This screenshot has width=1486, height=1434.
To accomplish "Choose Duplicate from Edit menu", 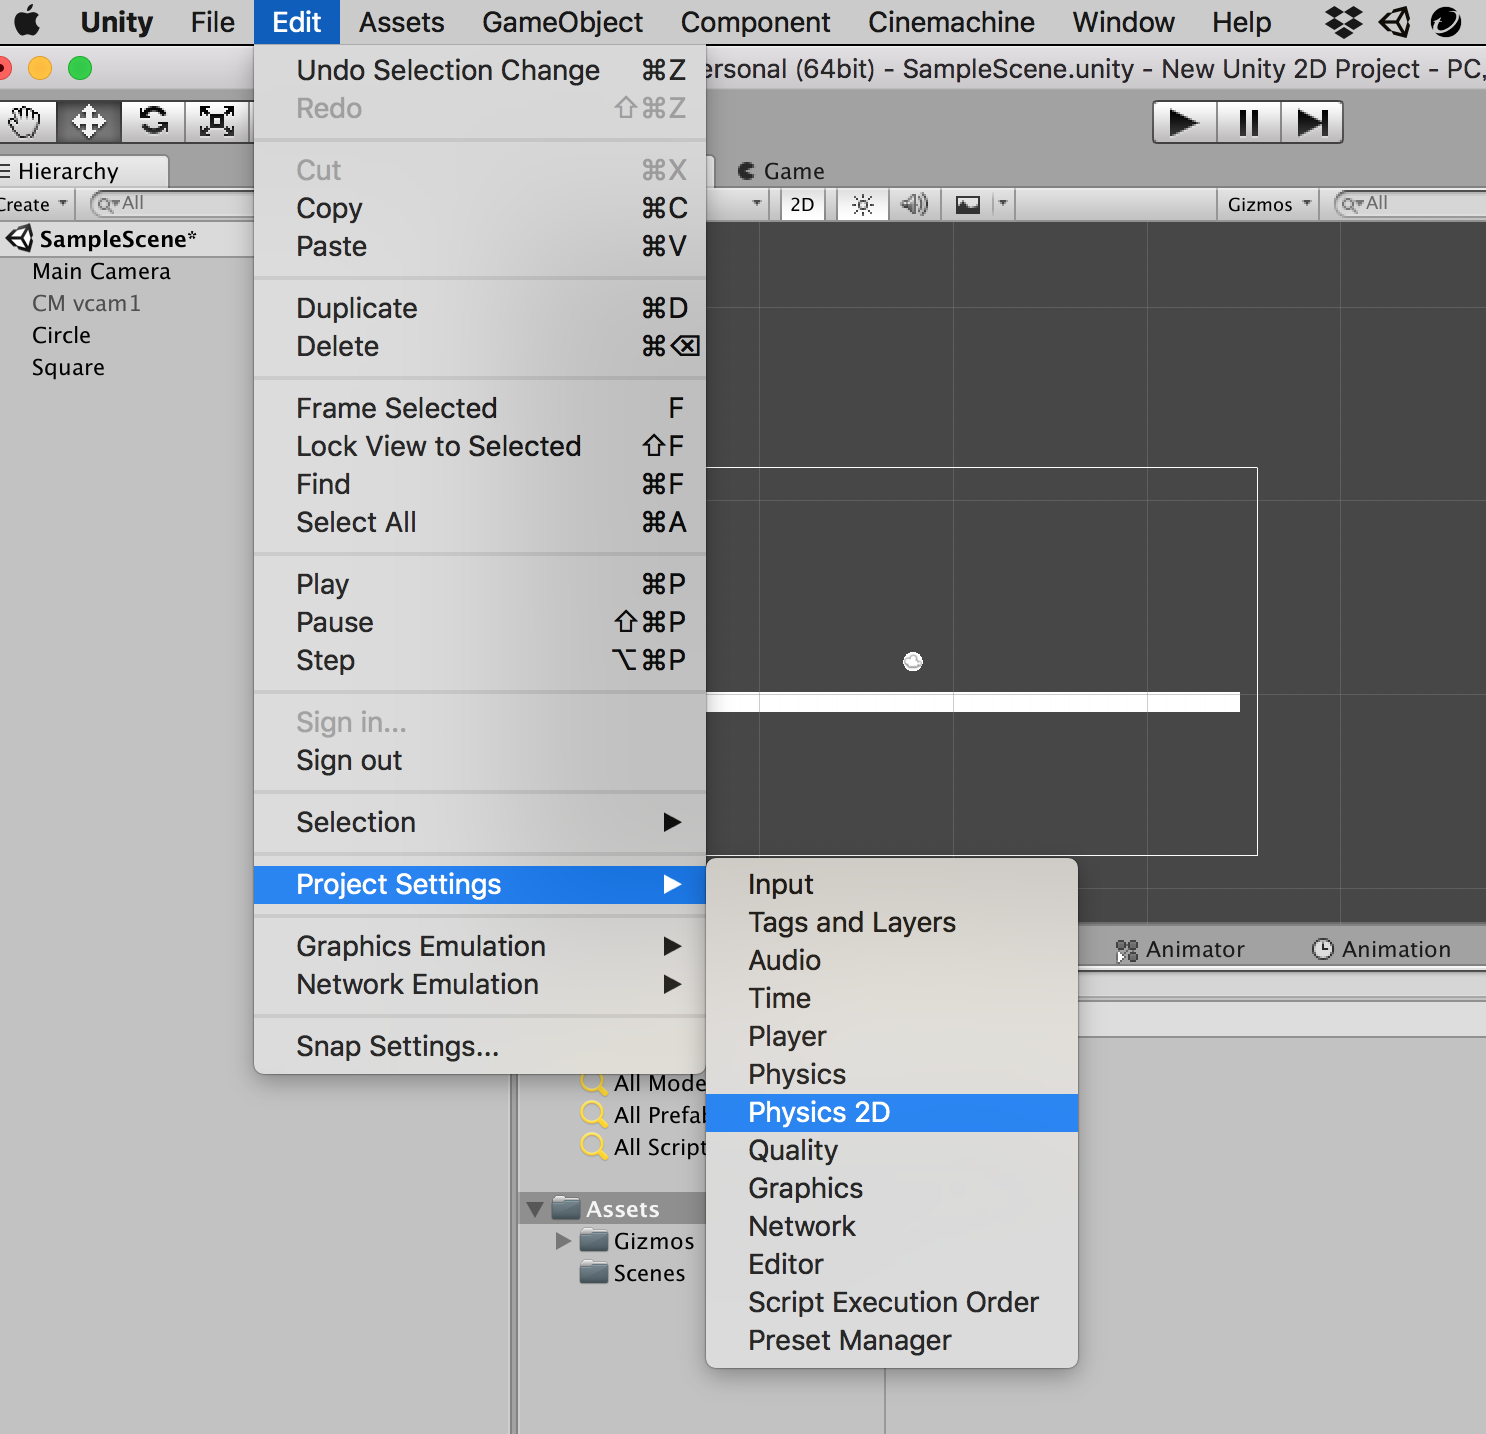I will 480,308.
